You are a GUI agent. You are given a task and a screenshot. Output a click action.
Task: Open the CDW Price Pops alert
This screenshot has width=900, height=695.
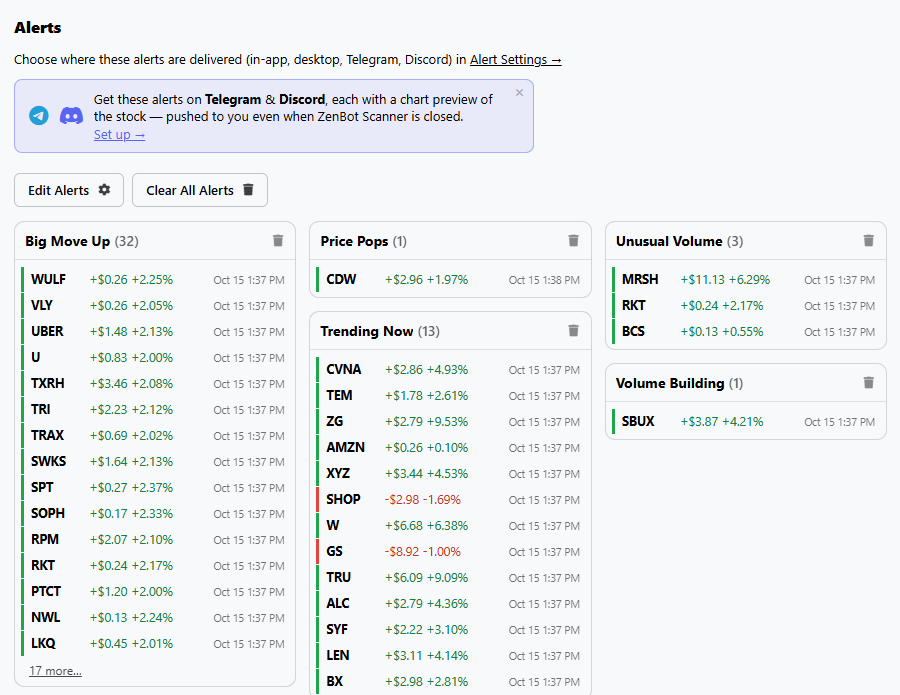pyautogui.click(x=451, y=279)
